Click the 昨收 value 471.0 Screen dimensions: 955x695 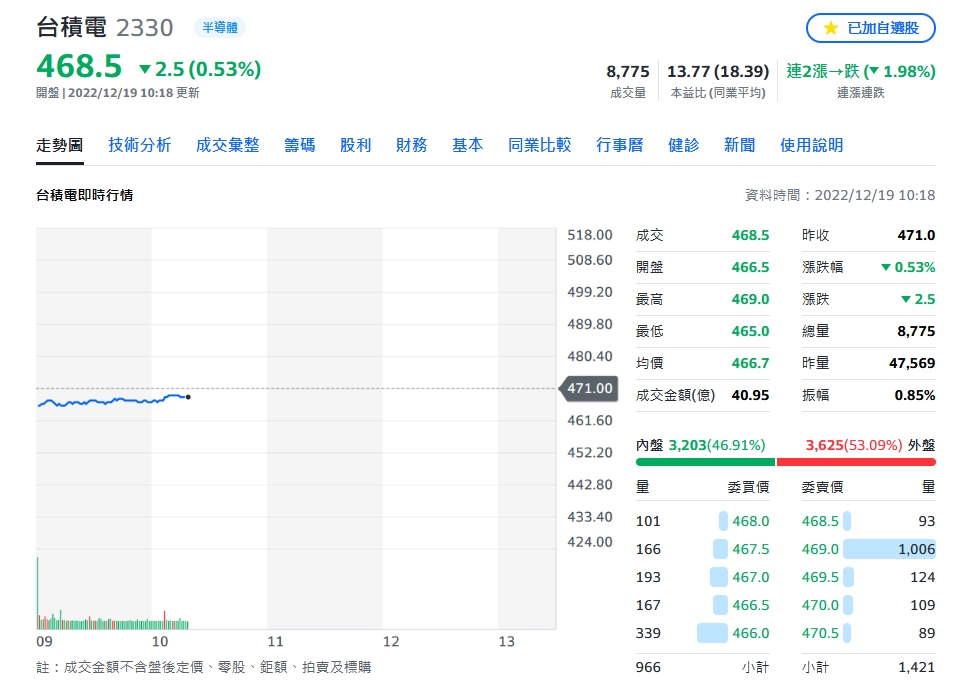[917, 235]
